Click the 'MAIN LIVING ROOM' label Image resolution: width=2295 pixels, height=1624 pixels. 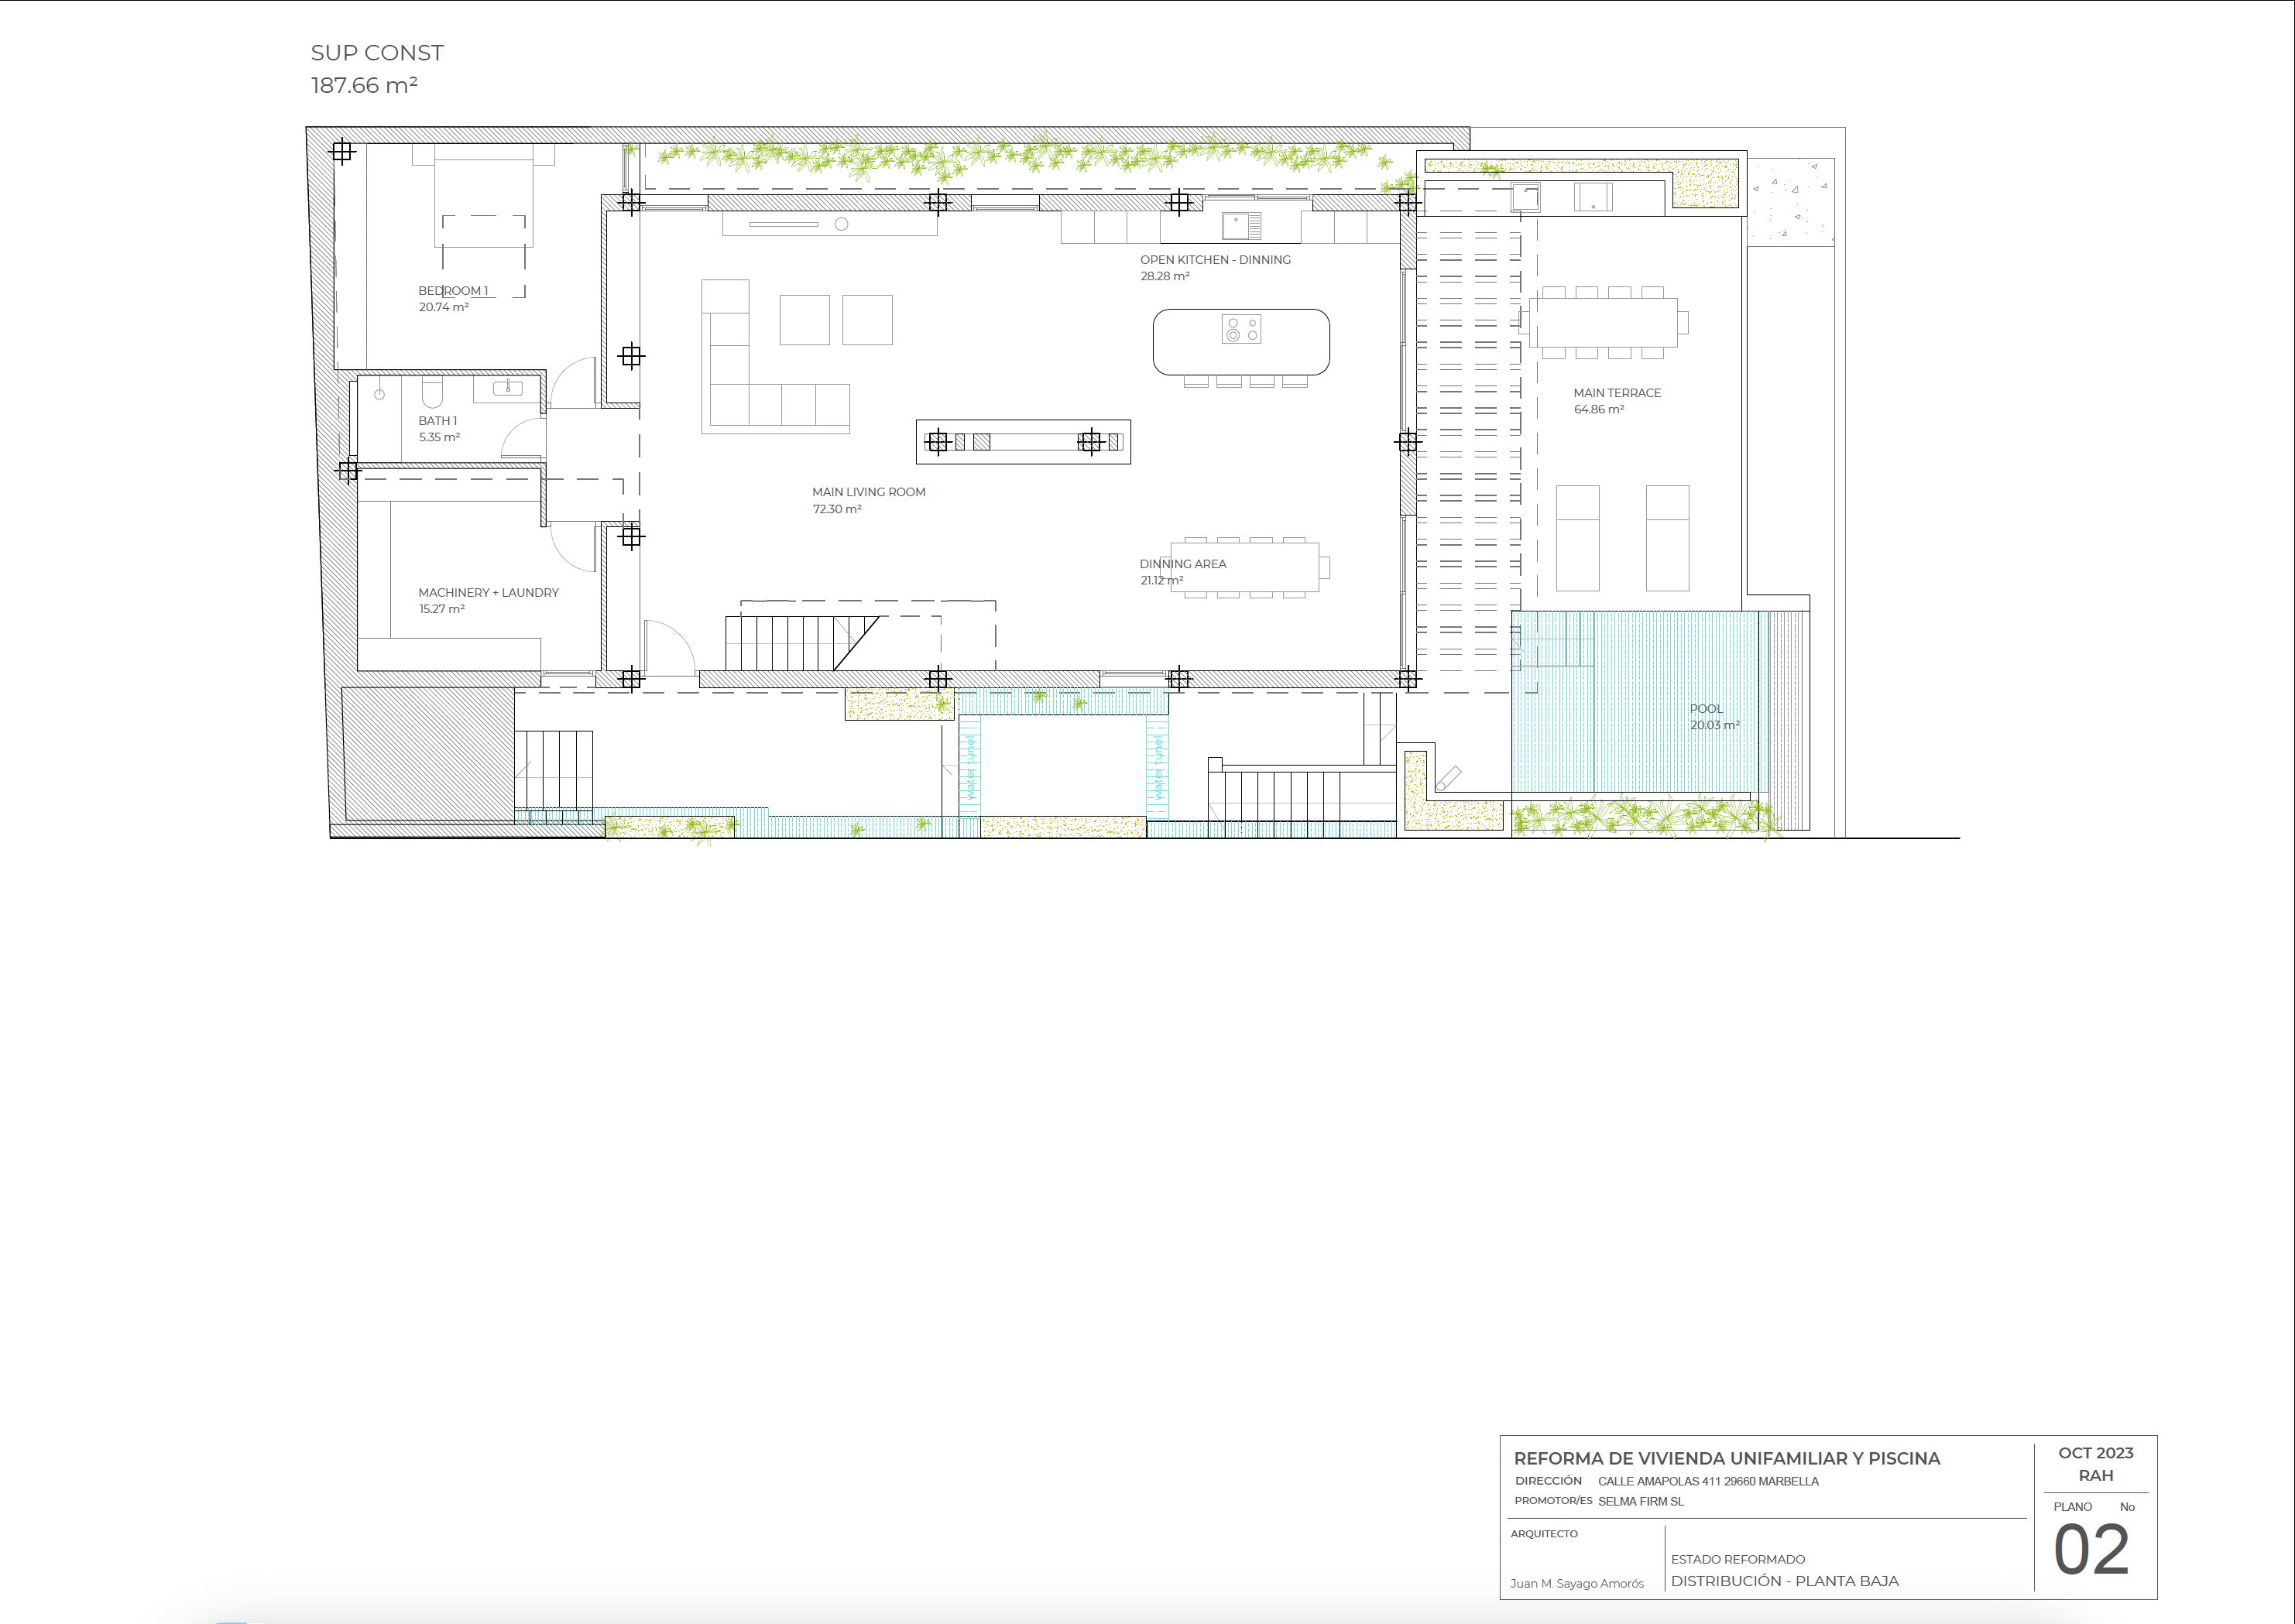click(868, 492)
